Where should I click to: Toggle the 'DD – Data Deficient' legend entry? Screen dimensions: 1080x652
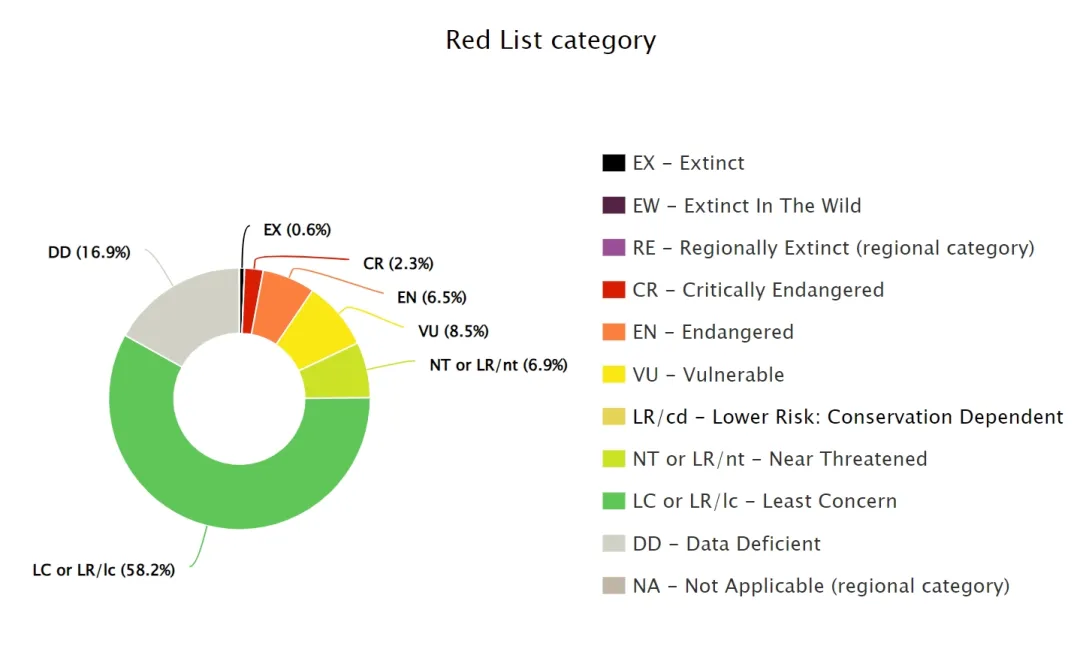coord(726,544)
